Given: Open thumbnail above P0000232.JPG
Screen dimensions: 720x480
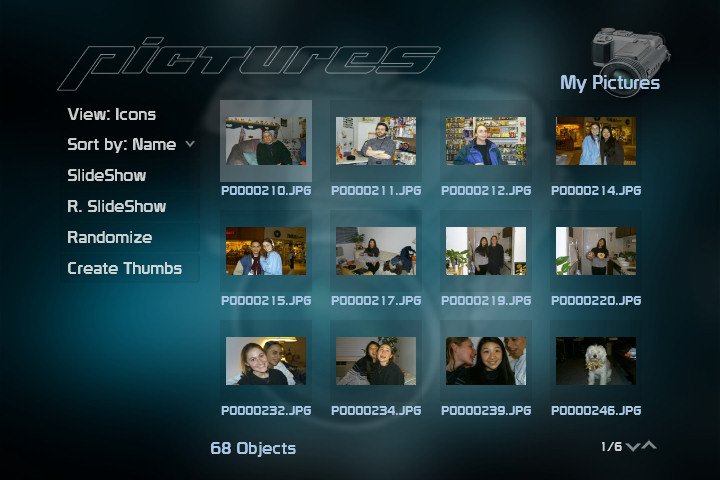Looking at the screenshot, I should (266, 361).
